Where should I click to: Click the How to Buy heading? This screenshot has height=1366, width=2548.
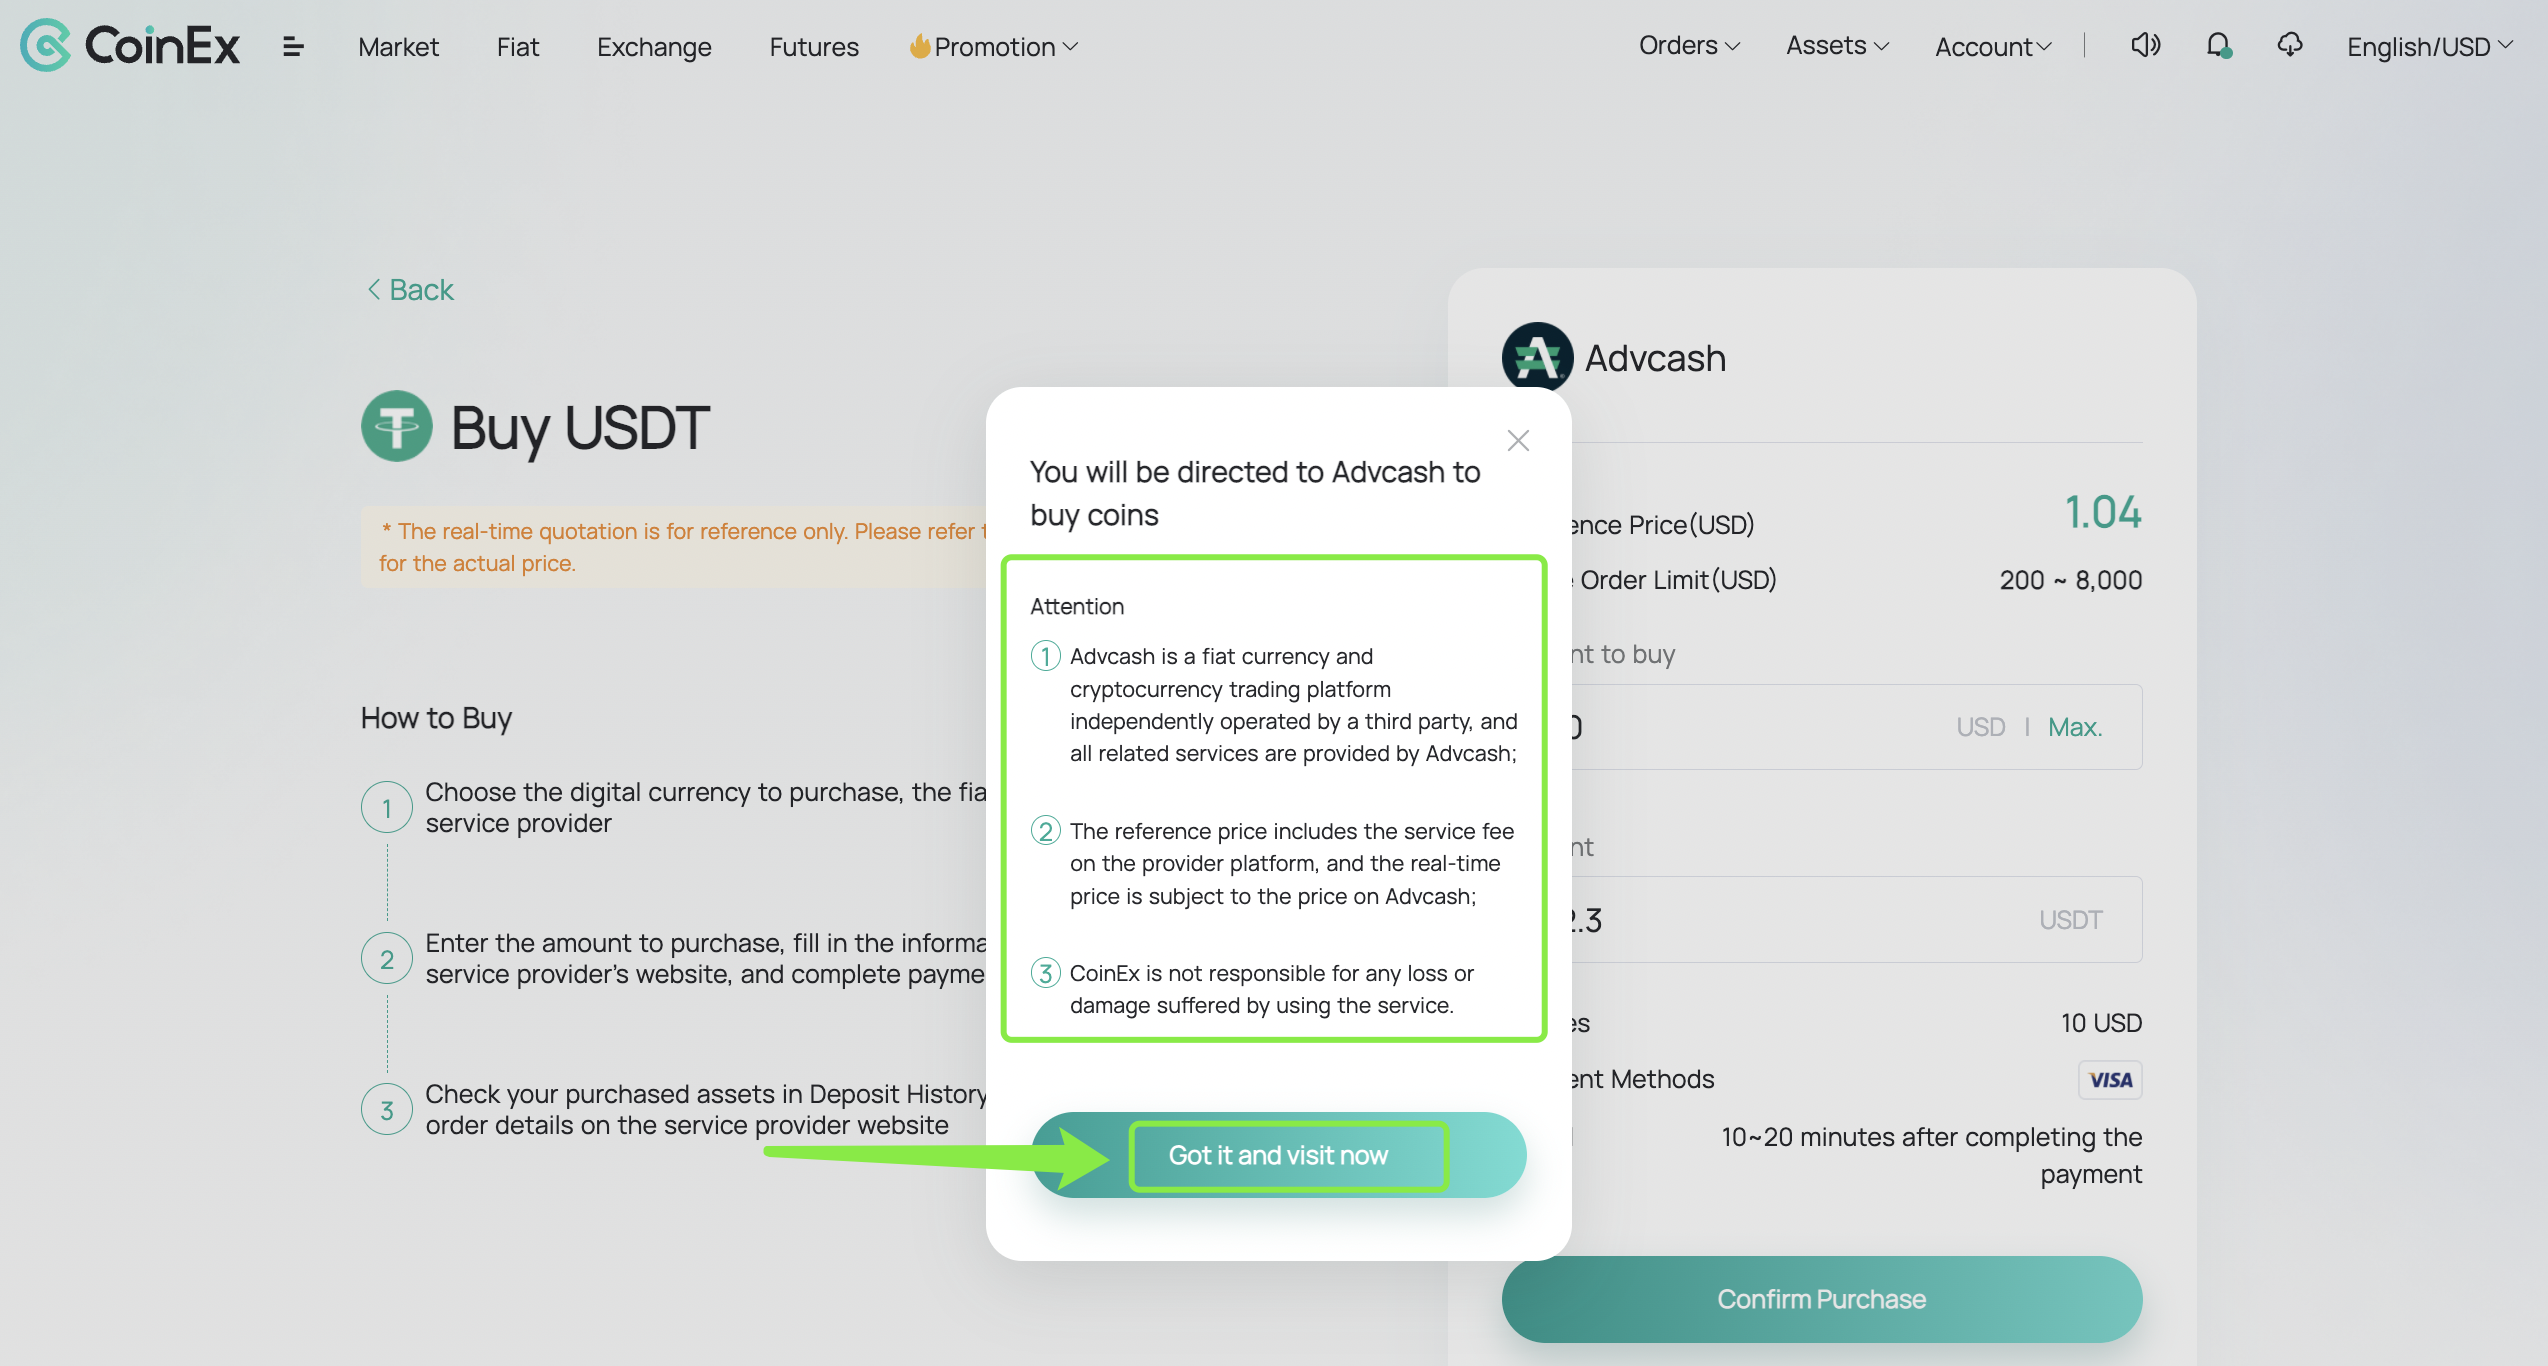(436, 718)
